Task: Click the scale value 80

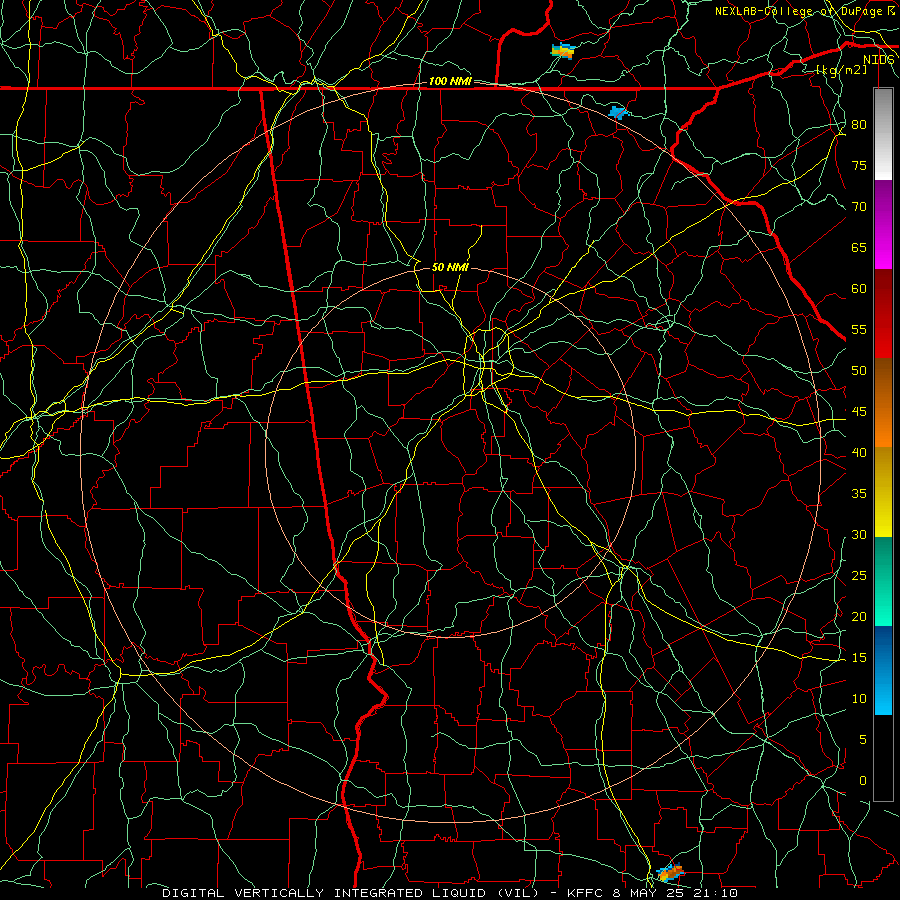Action: click(859, 125)
